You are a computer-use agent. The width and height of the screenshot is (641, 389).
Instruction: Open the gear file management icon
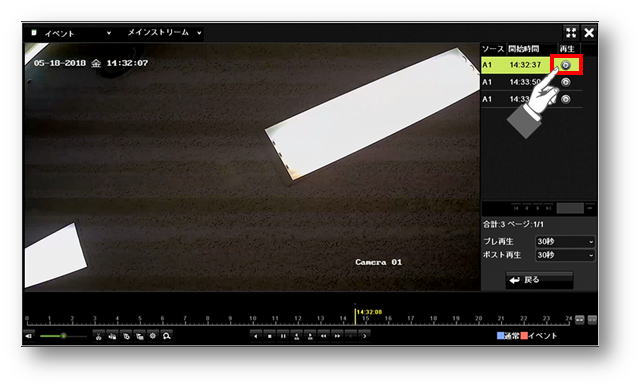(x=153, y=336)
